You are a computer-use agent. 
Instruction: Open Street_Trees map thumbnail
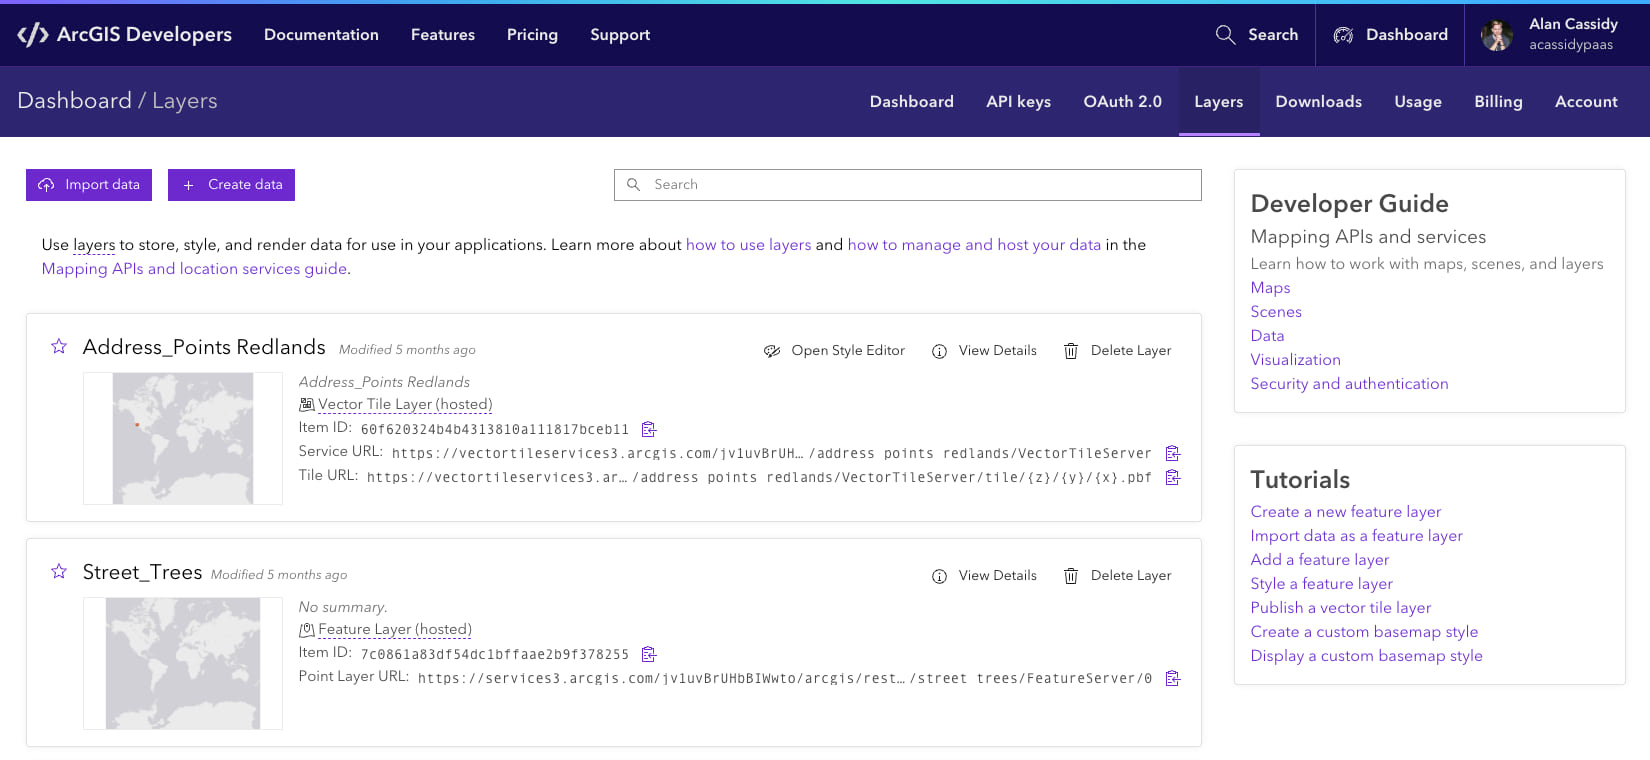pos(183,663)
